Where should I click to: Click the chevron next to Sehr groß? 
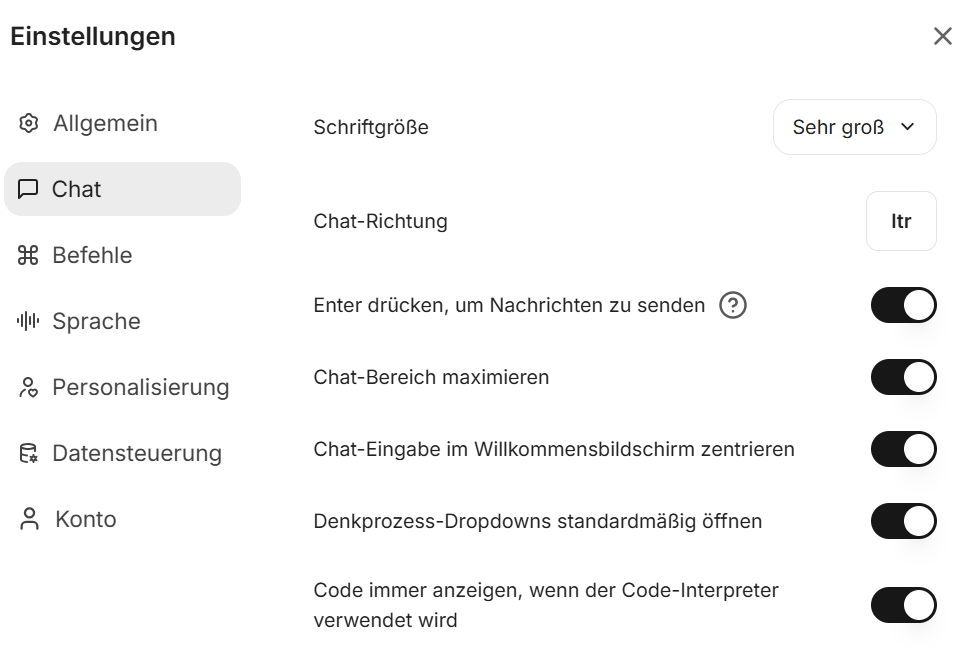908,128
